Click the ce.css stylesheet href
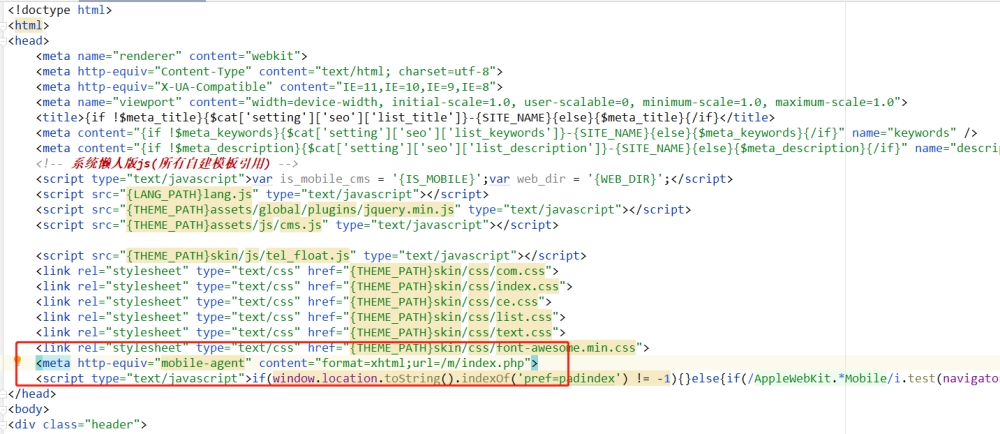 444,301
